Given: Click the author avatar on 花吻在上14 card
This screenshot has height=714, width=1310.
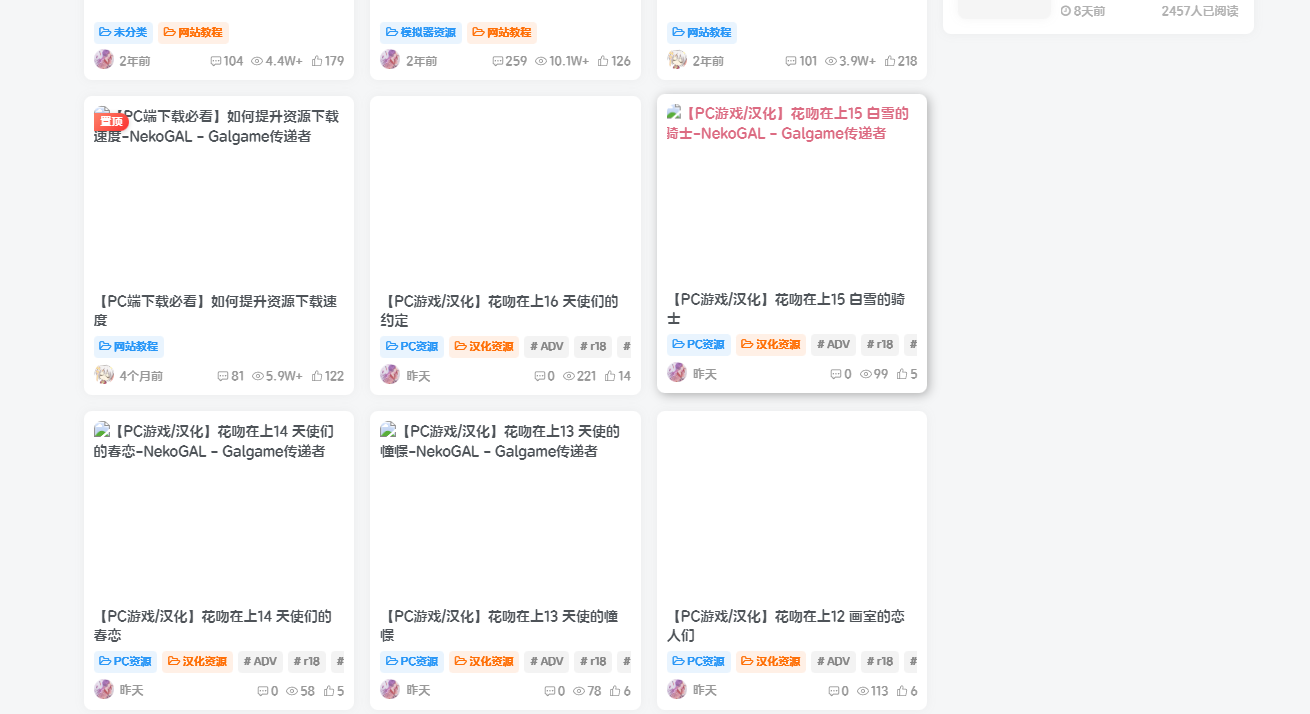Looking at the screenshot, I should [104, 690].
